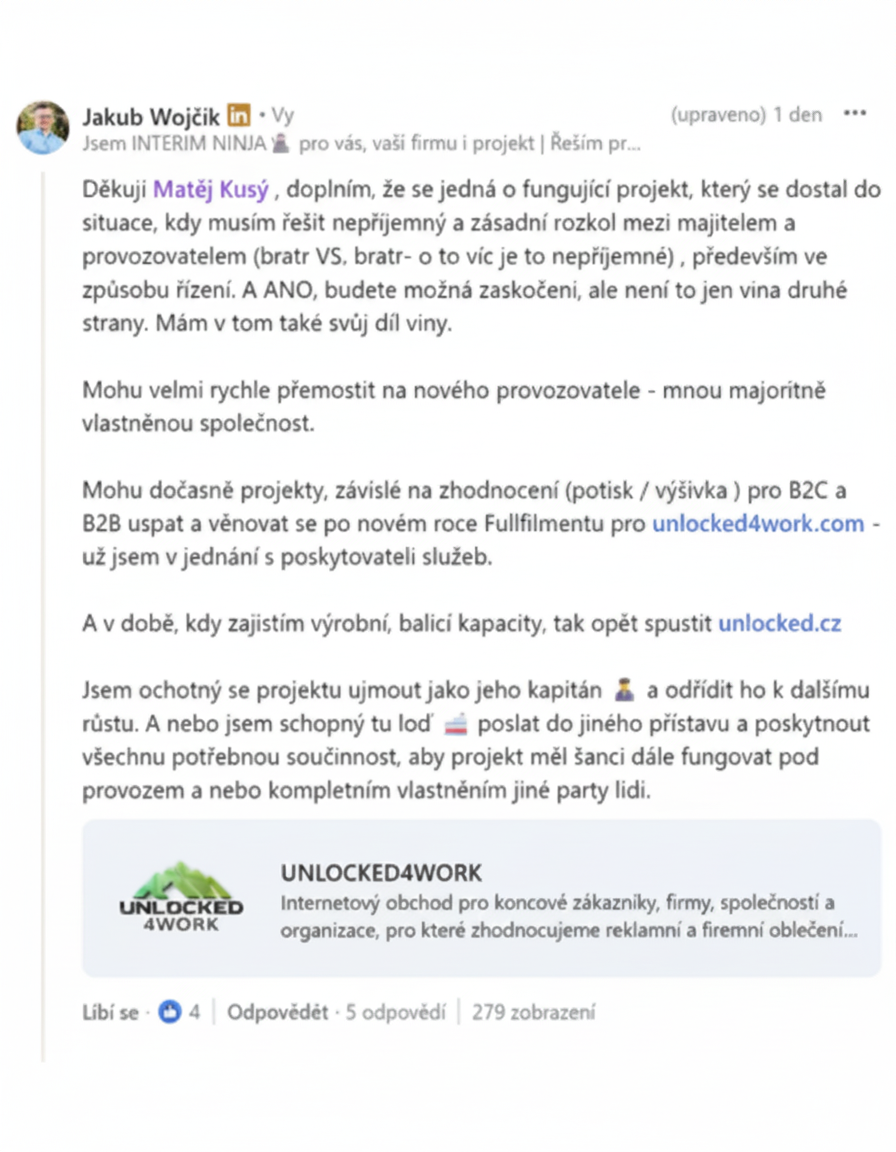Open the three-dots comment options menu

coord(854,114)
